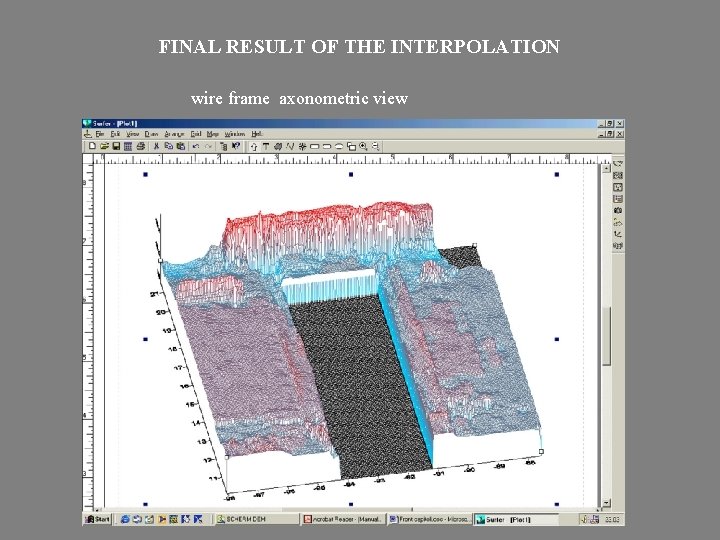Click the Open file folder icon

coord(104,146)
